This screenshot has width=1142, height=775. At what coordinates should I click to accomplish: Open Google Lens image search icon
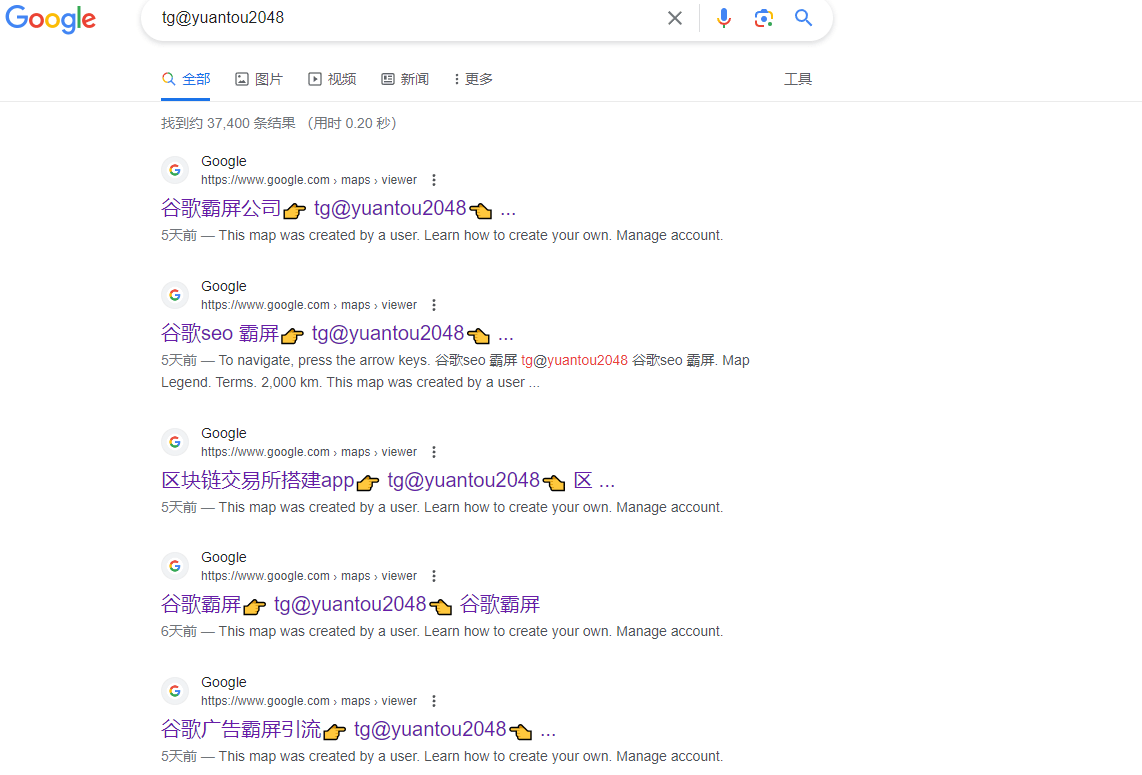[x=763, y=18]
